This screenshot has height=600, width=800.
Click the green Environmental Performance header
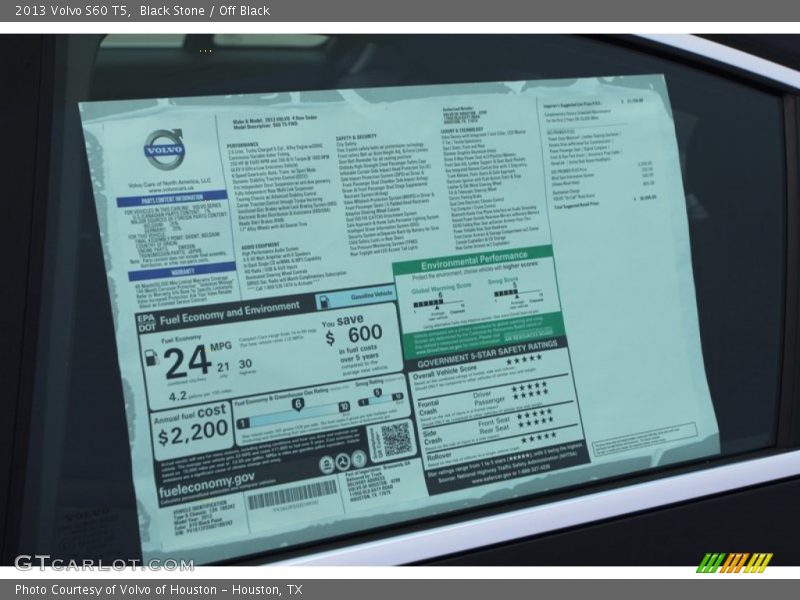point(473,260)
